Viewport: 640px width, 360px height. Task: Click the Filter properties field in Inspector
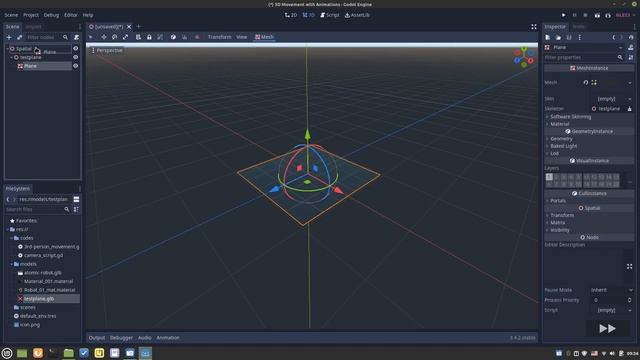click(584, 58)
